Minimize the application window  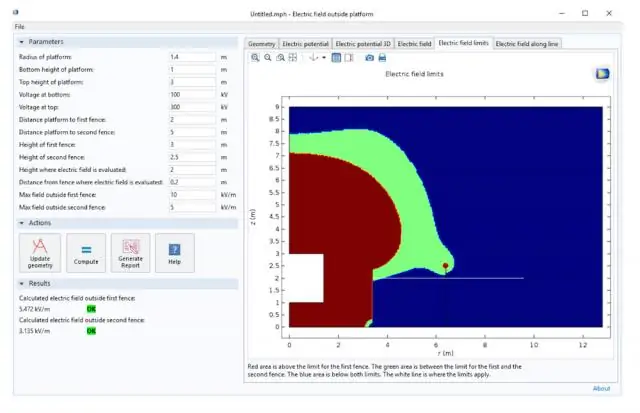point(562,13)
